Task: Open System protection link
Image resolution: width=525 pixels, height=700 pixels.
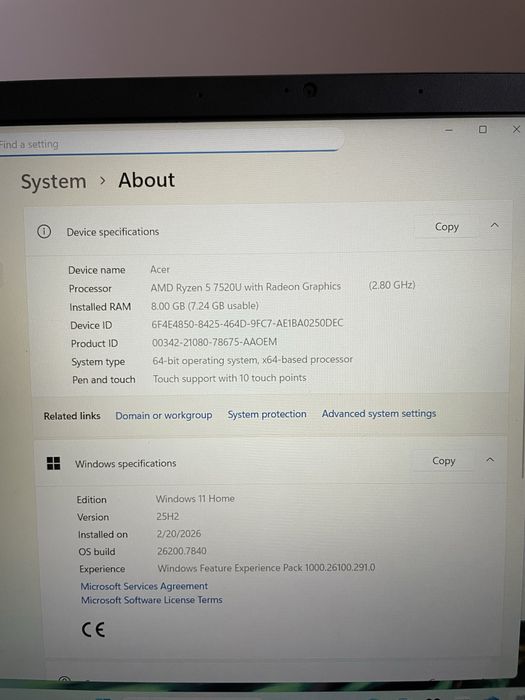Action: coord(267,414)
